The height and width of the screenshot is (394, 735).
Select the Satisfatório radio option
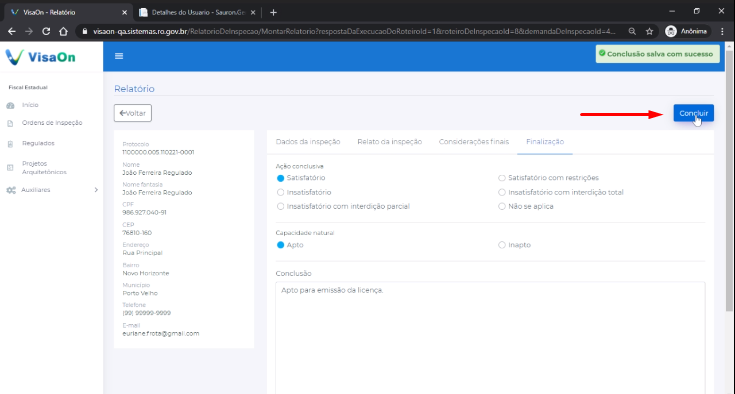point(280,178)
